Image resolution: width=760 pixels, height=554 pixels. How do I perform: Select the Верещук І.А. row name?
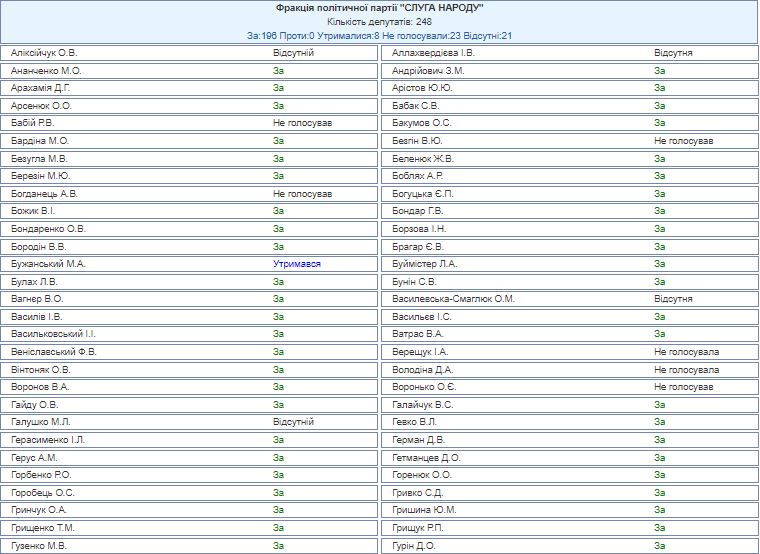point(420,352)
